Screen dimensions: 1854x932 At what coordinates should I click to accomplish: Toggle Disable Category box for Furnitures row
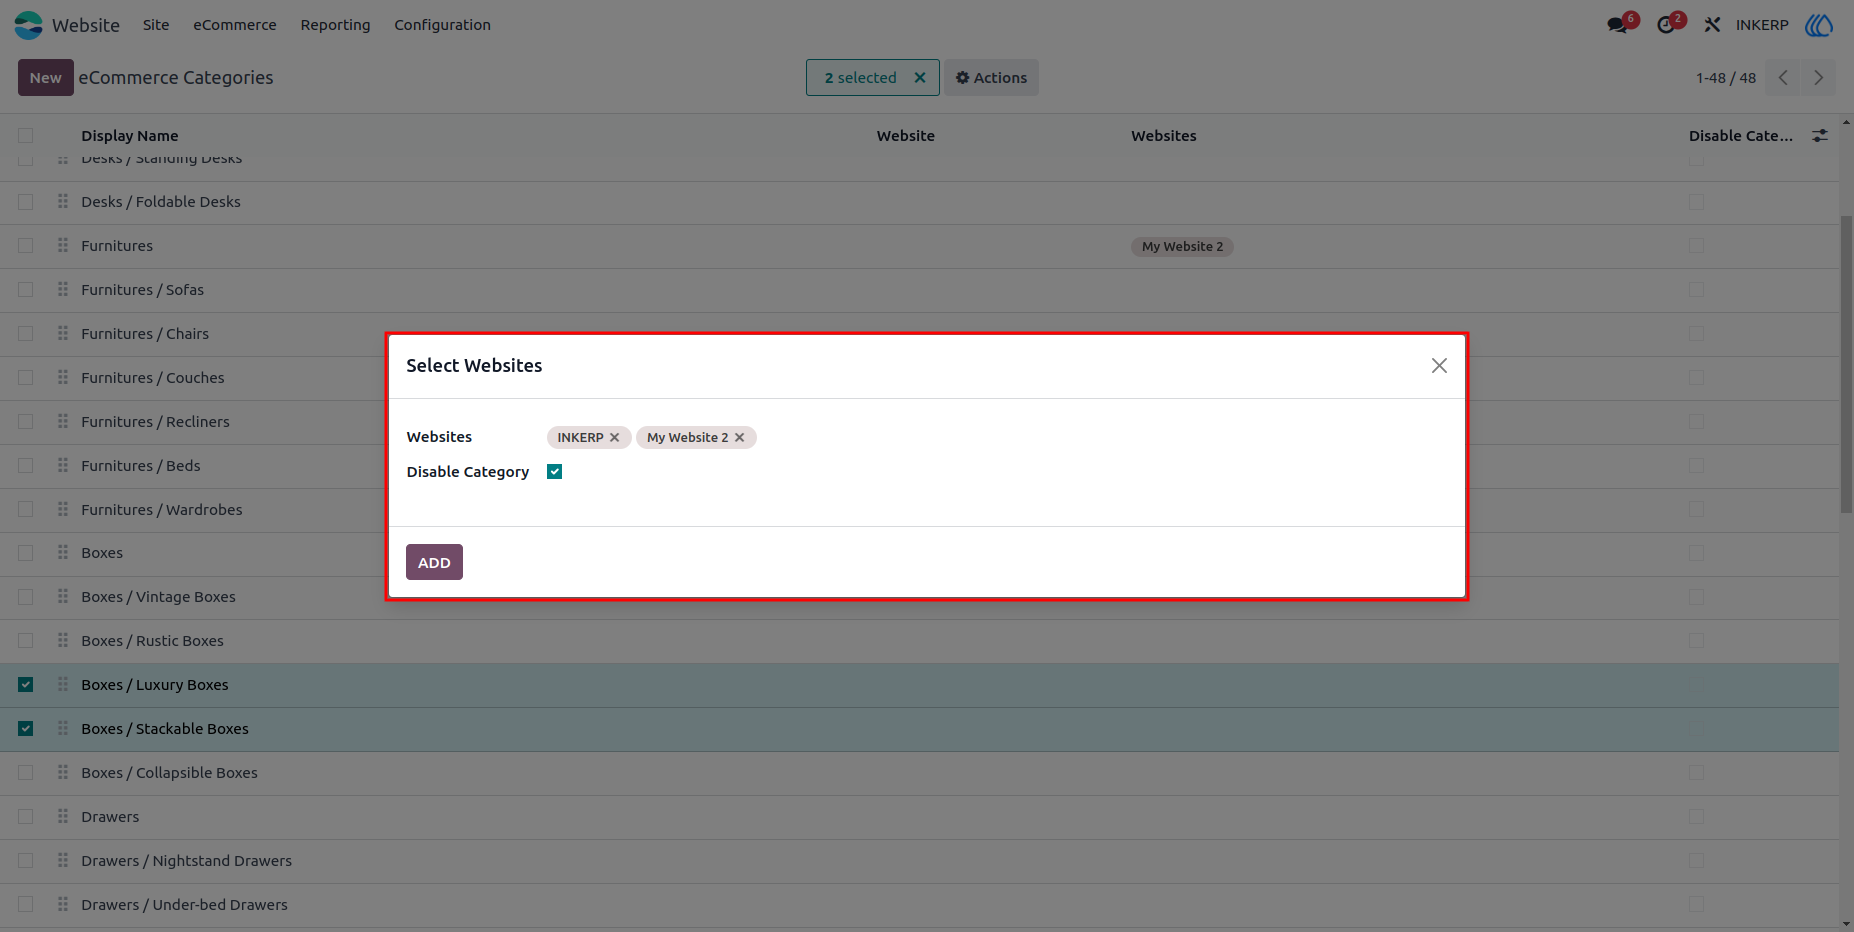tap(1696, 246)
